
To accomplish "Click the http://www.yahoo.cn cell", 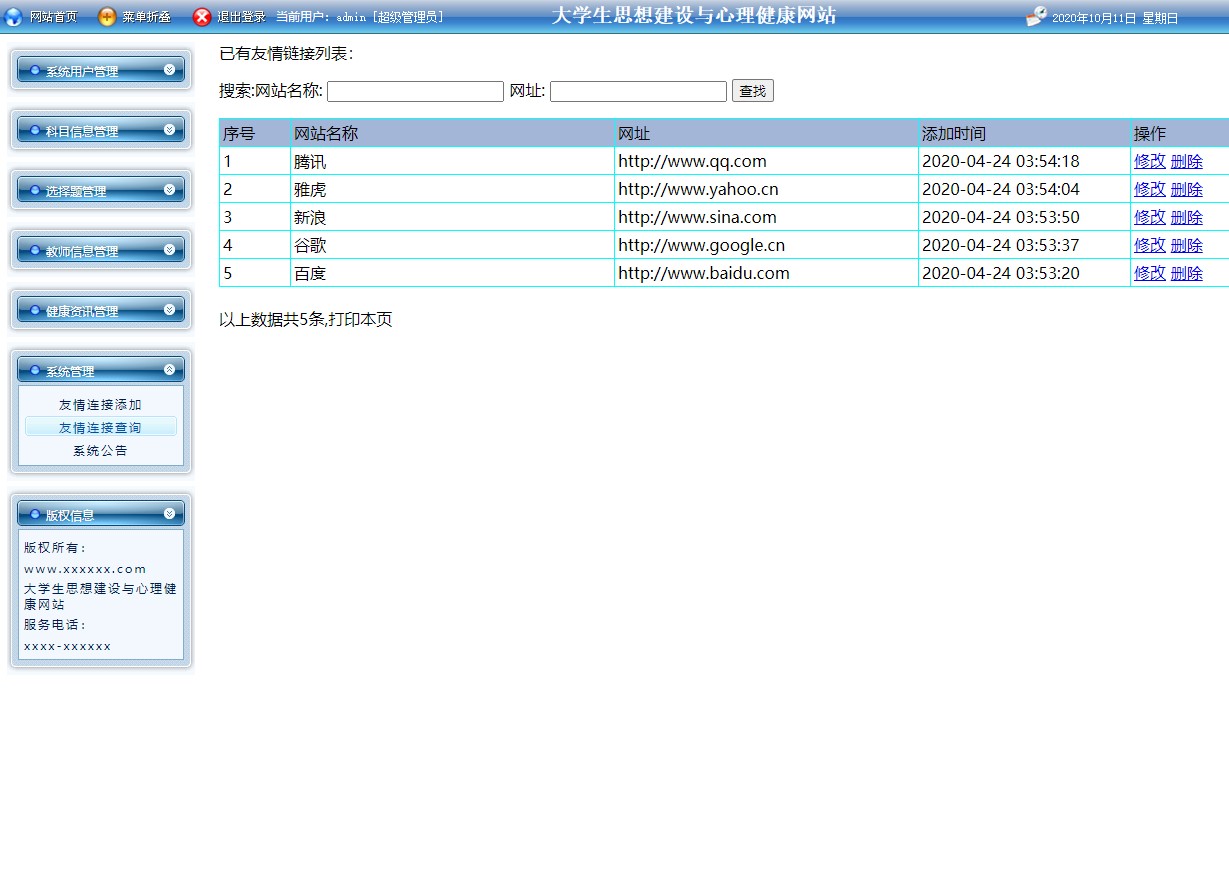I will pyautogui.click(x=766, y=189).
